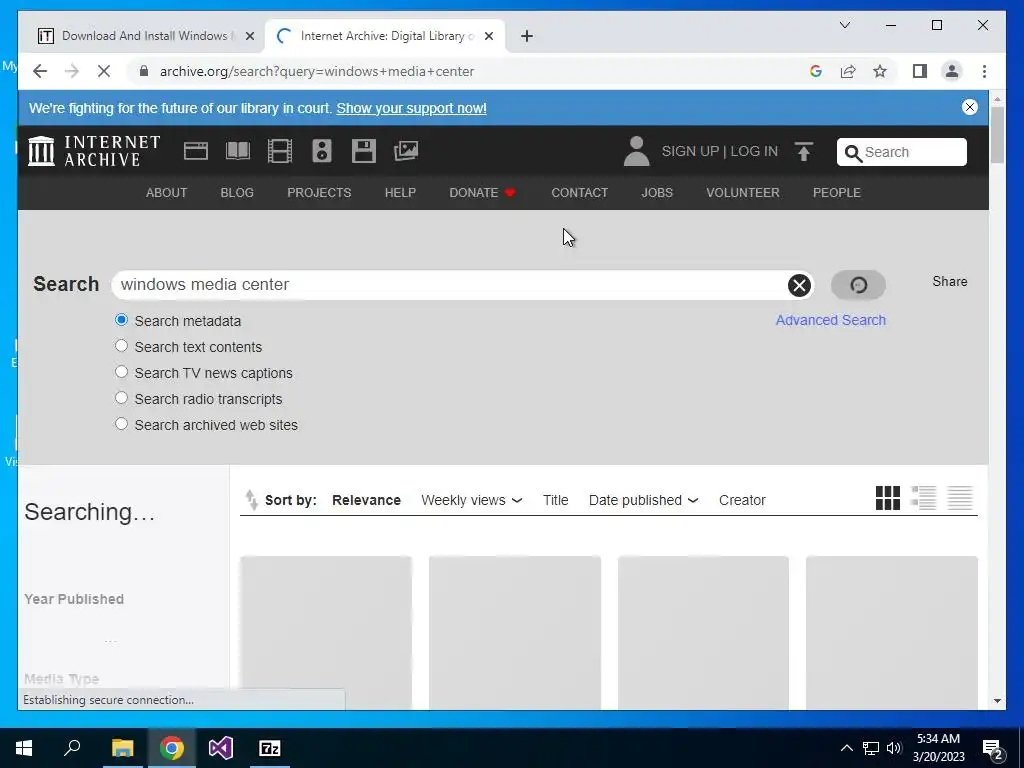Screen dimensions: 1024x768
Task: Open the PROJECTS menu item
Action: click(x=319, y=193)
